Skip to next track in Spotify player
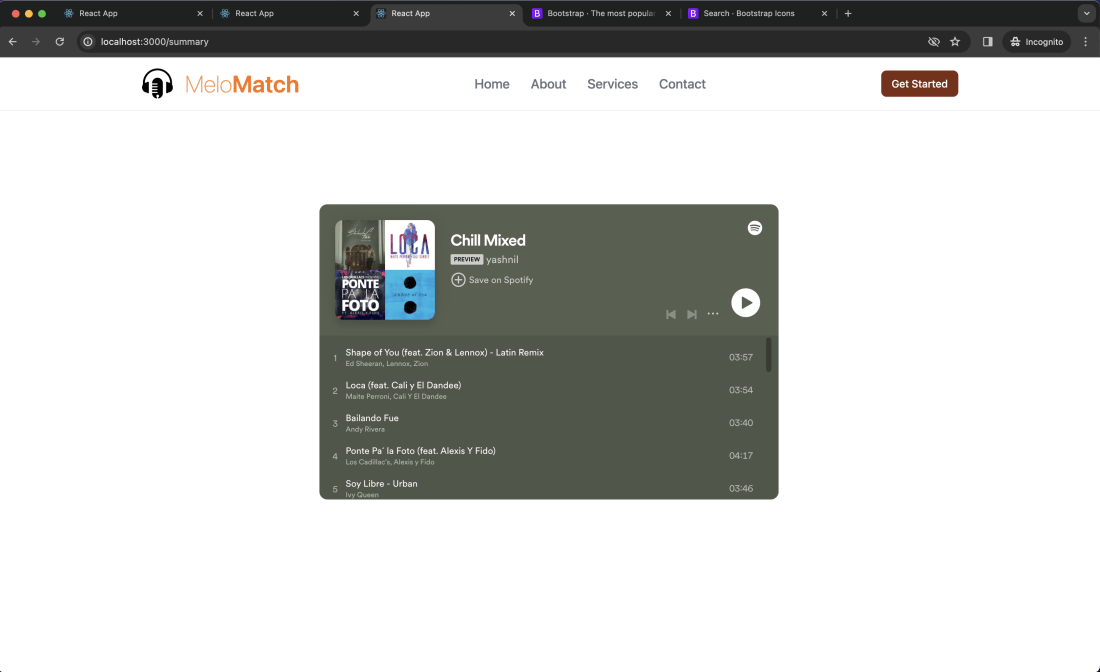 click(692, 314)
